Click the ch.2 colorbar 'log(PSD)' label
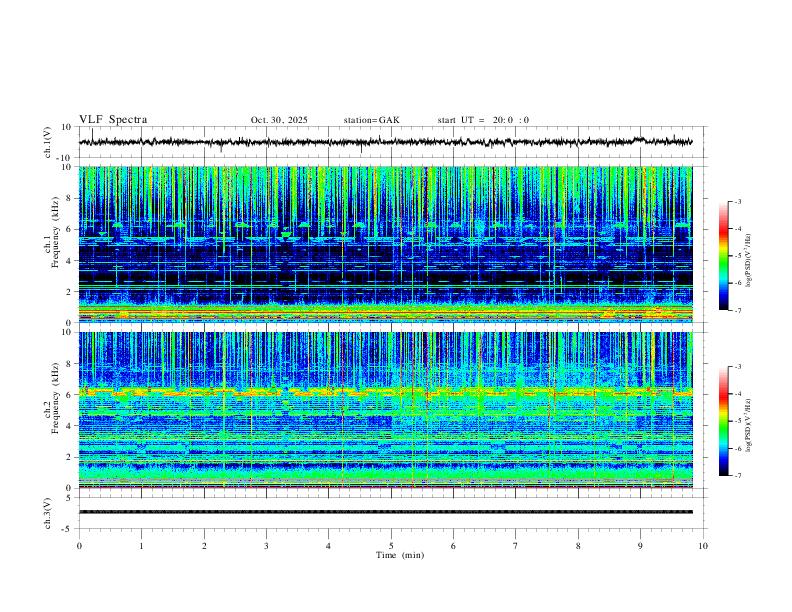 749,426
